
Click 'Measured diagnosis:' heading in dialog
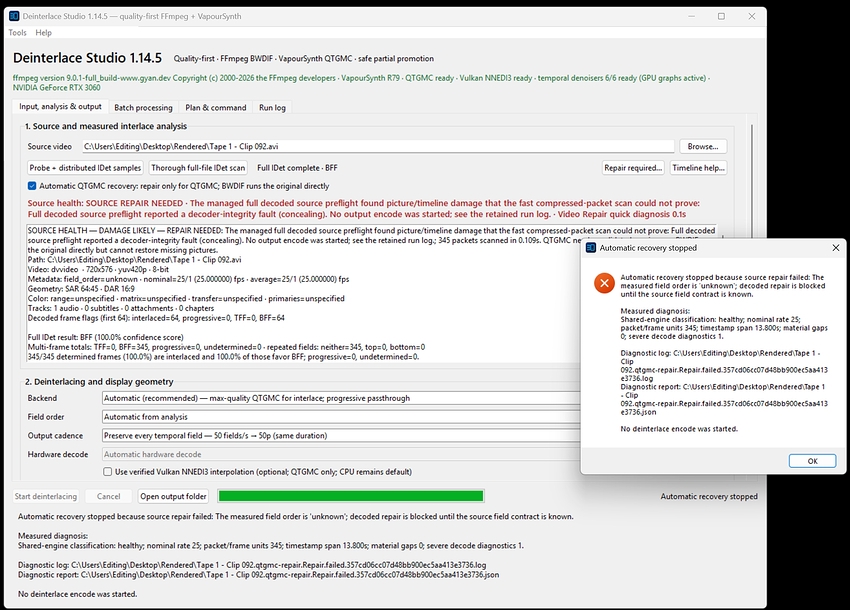point(655,311)
